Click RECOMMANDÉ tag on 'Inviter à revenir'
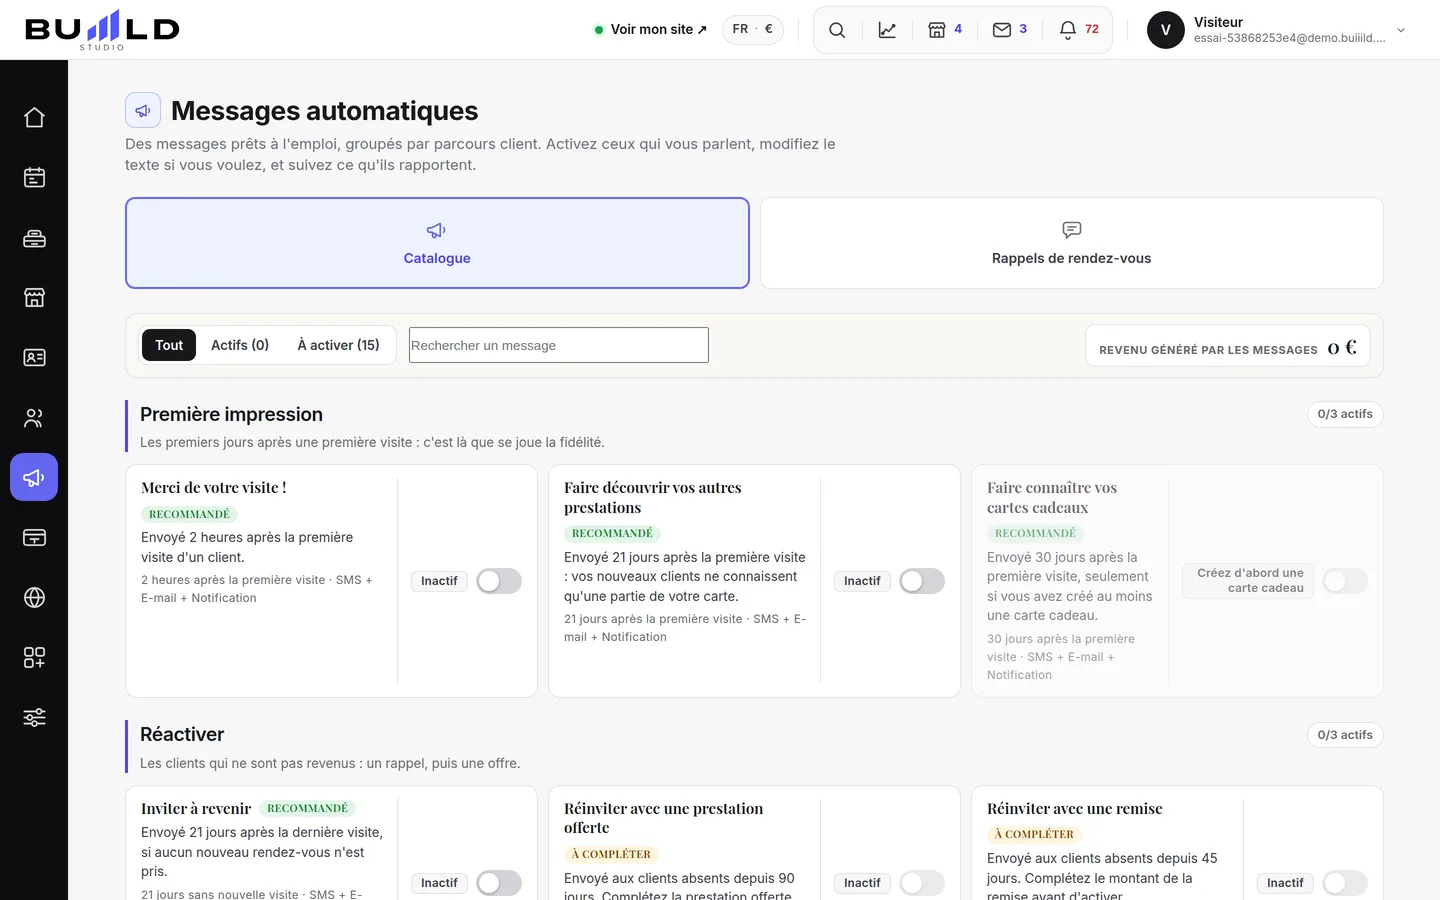 [308, 808]
